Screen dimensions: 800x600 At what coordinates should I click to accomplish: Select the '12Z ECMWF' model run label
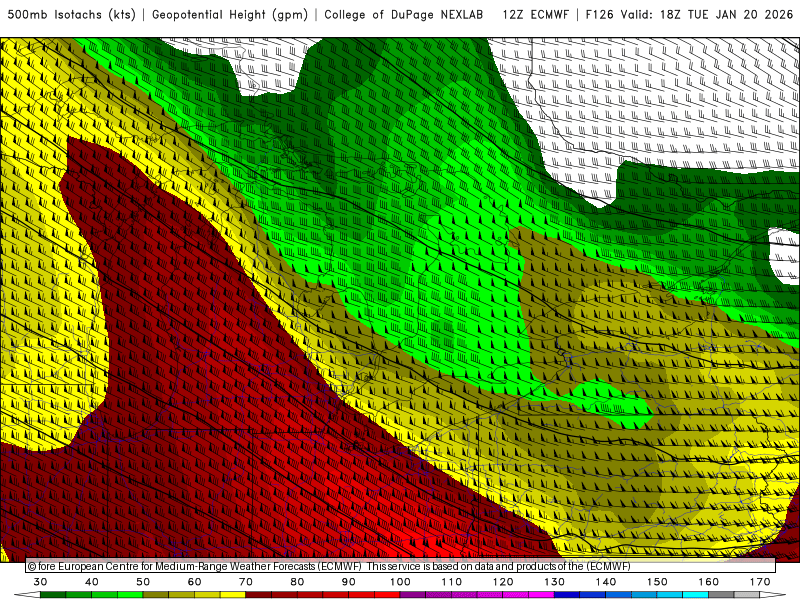coord(535,14)
